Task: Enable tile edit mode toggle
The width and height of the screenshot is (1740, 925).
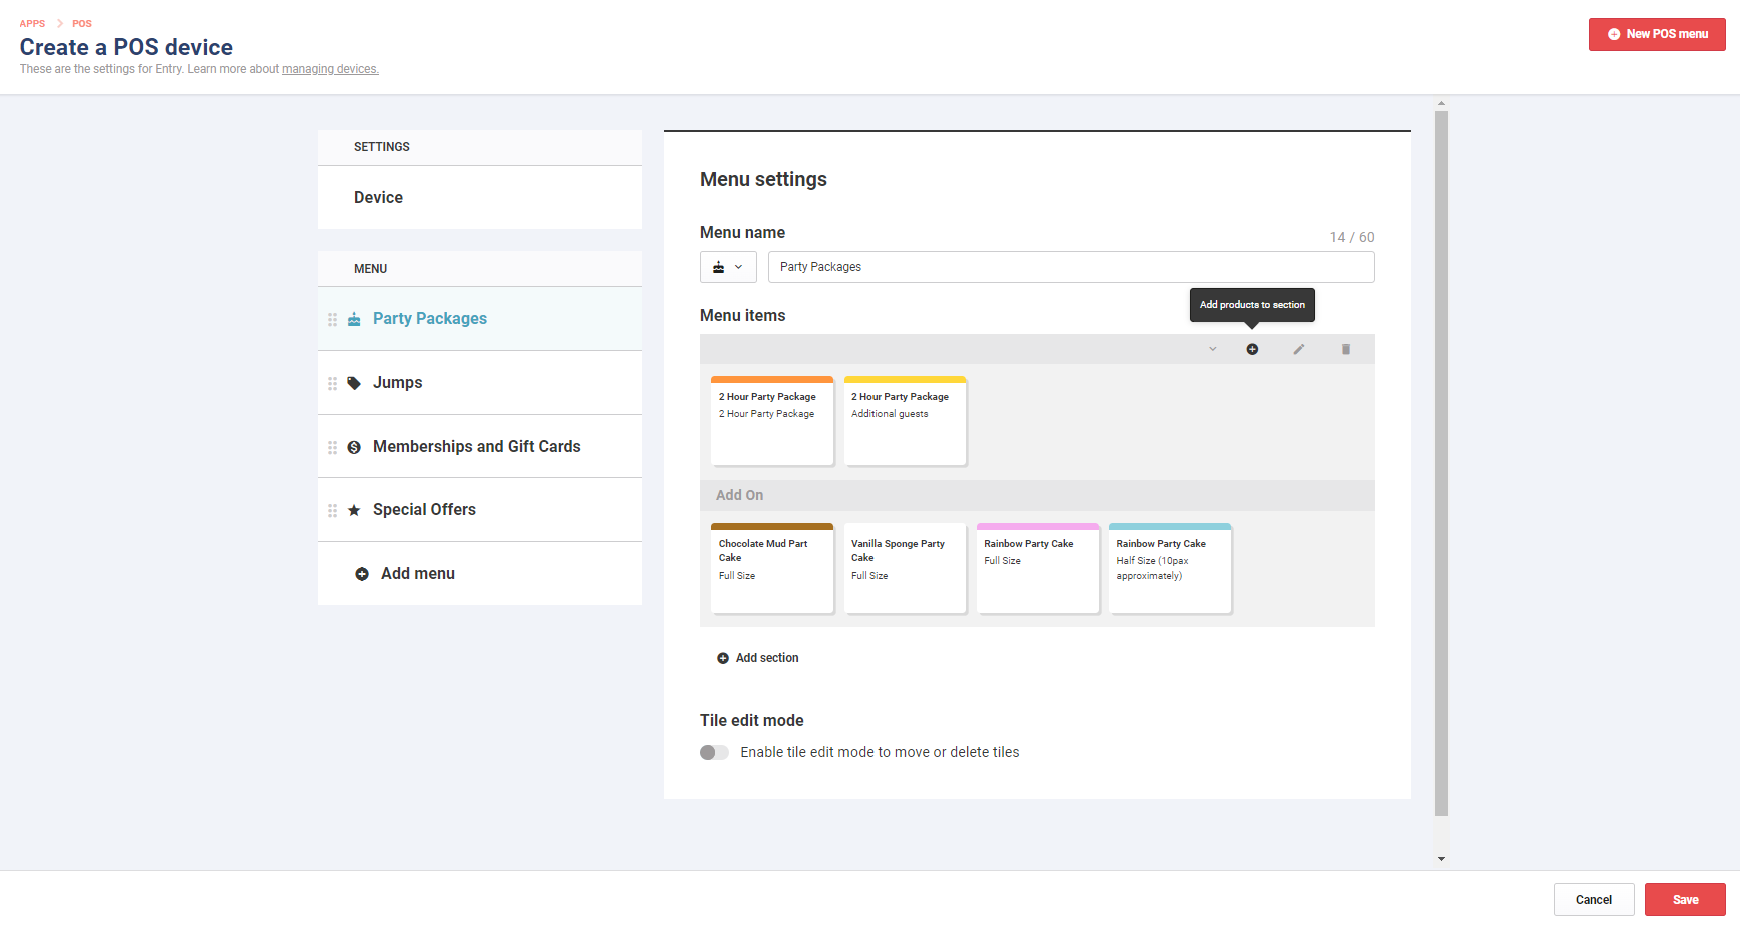Action: (714, 752)
